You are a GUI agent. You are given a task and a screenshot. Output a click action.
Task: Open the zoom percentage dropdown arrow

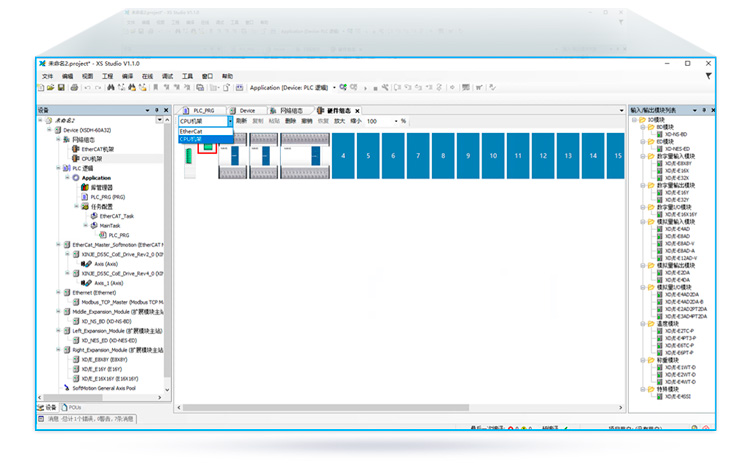tap(396, 121)
